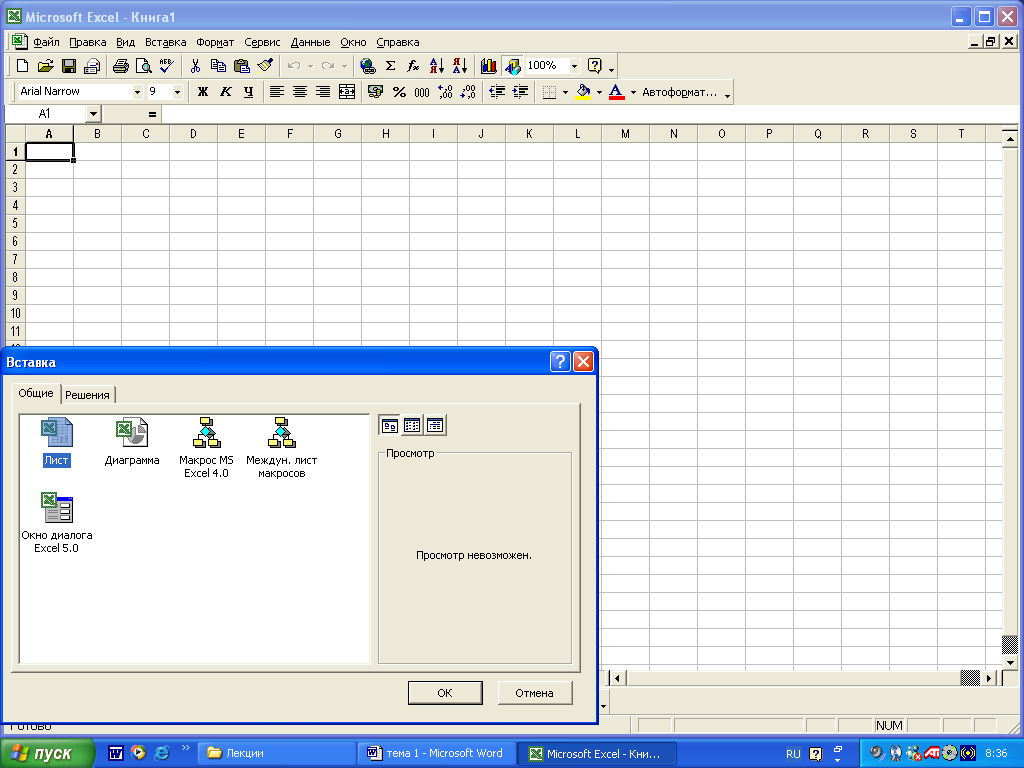1024x768 pixels.
Task: Decrease indent of cell contents
Action: (497, 91)
